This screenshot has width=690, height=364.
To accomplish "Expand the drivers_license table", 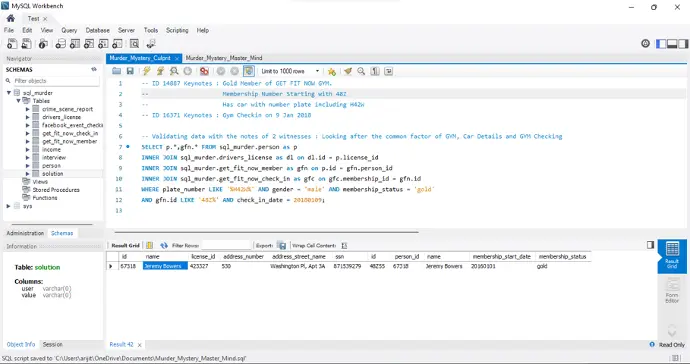I will (x=28, y=117).
